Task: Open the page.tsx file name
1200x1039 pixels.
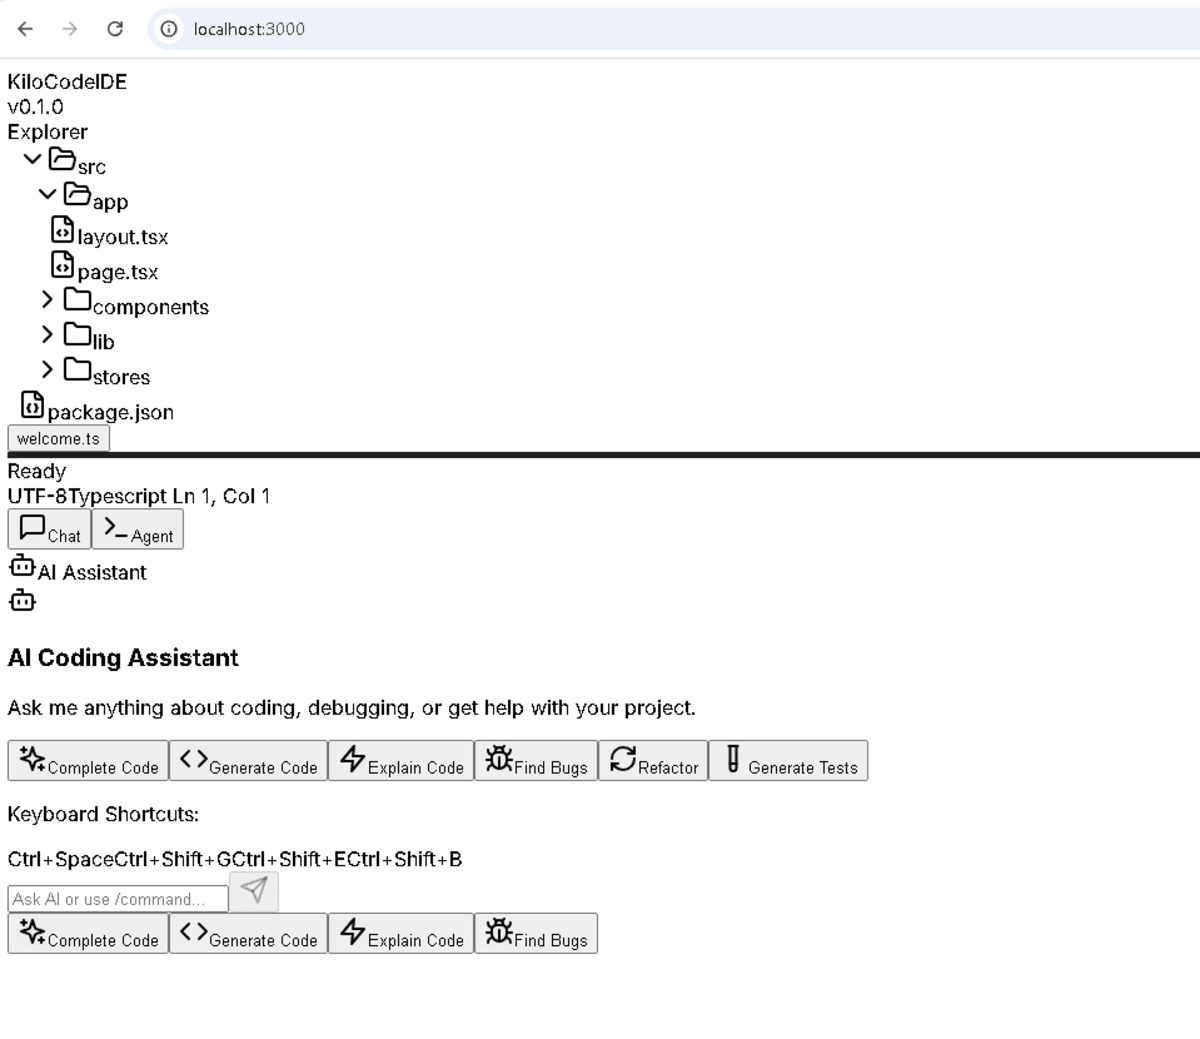Action: pos(118,272)
